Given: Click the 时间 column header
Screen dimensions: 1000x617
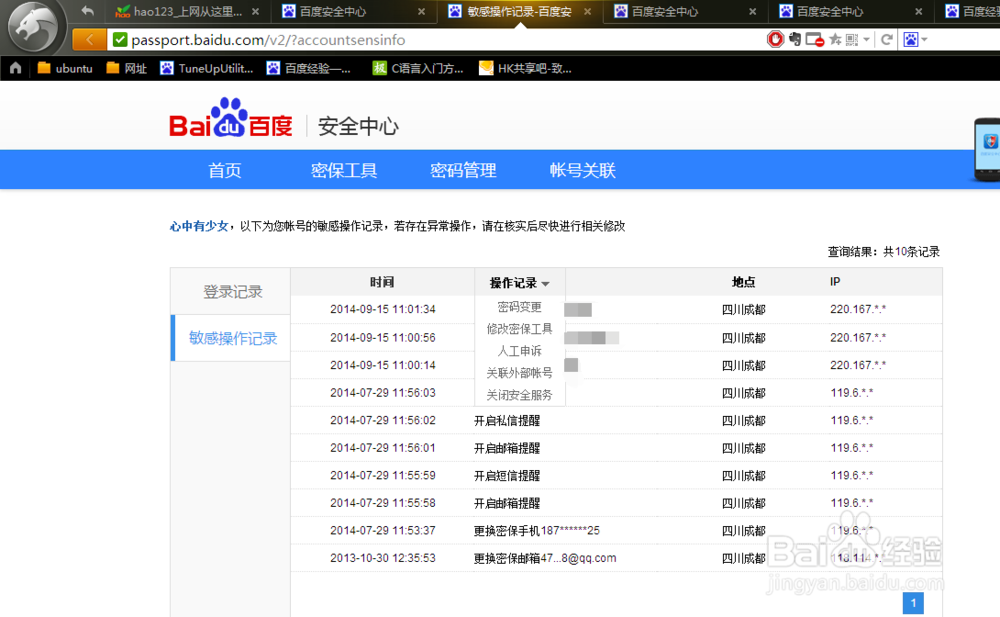Looking at the screenshot, I should coord(382,282).
